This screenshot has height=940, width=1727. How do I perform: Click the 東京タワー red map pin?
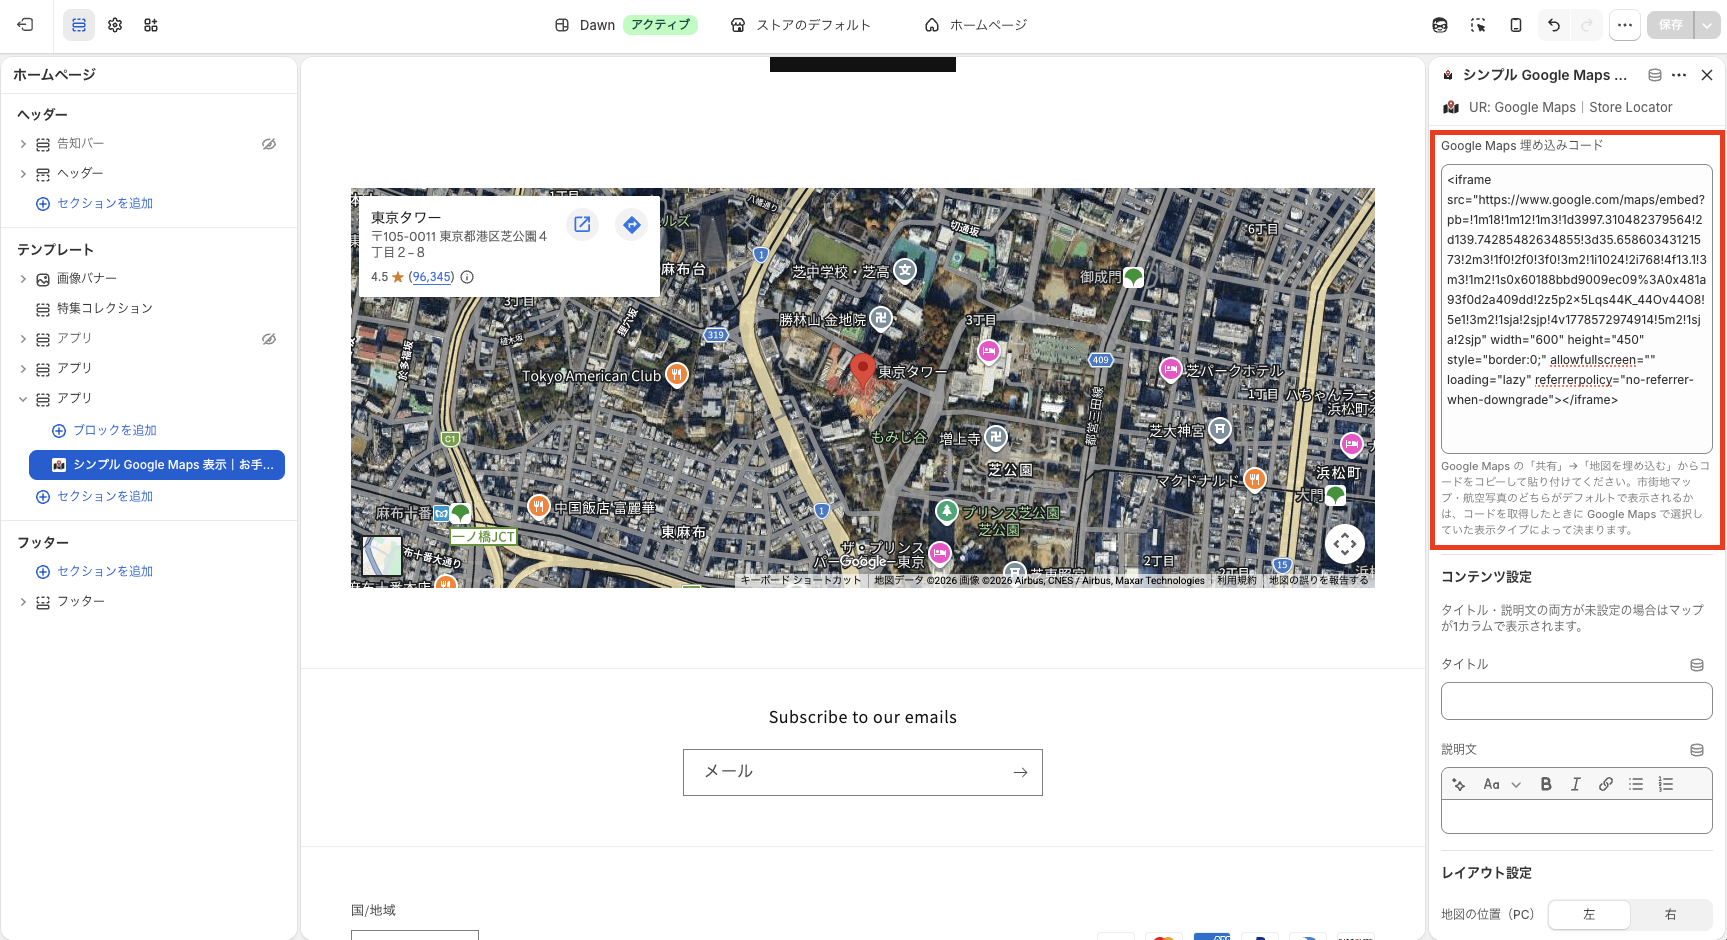pos(862,371)
